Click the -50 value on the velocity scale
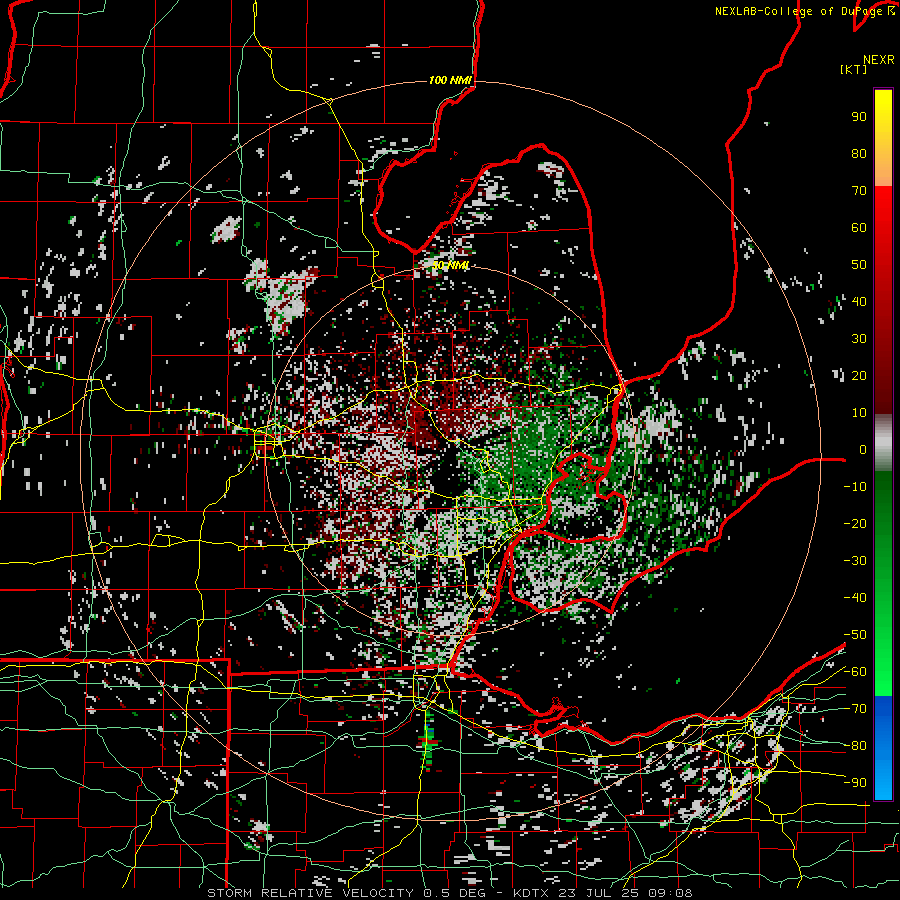This screenshot has width=900, height=900. coord(855,635)
